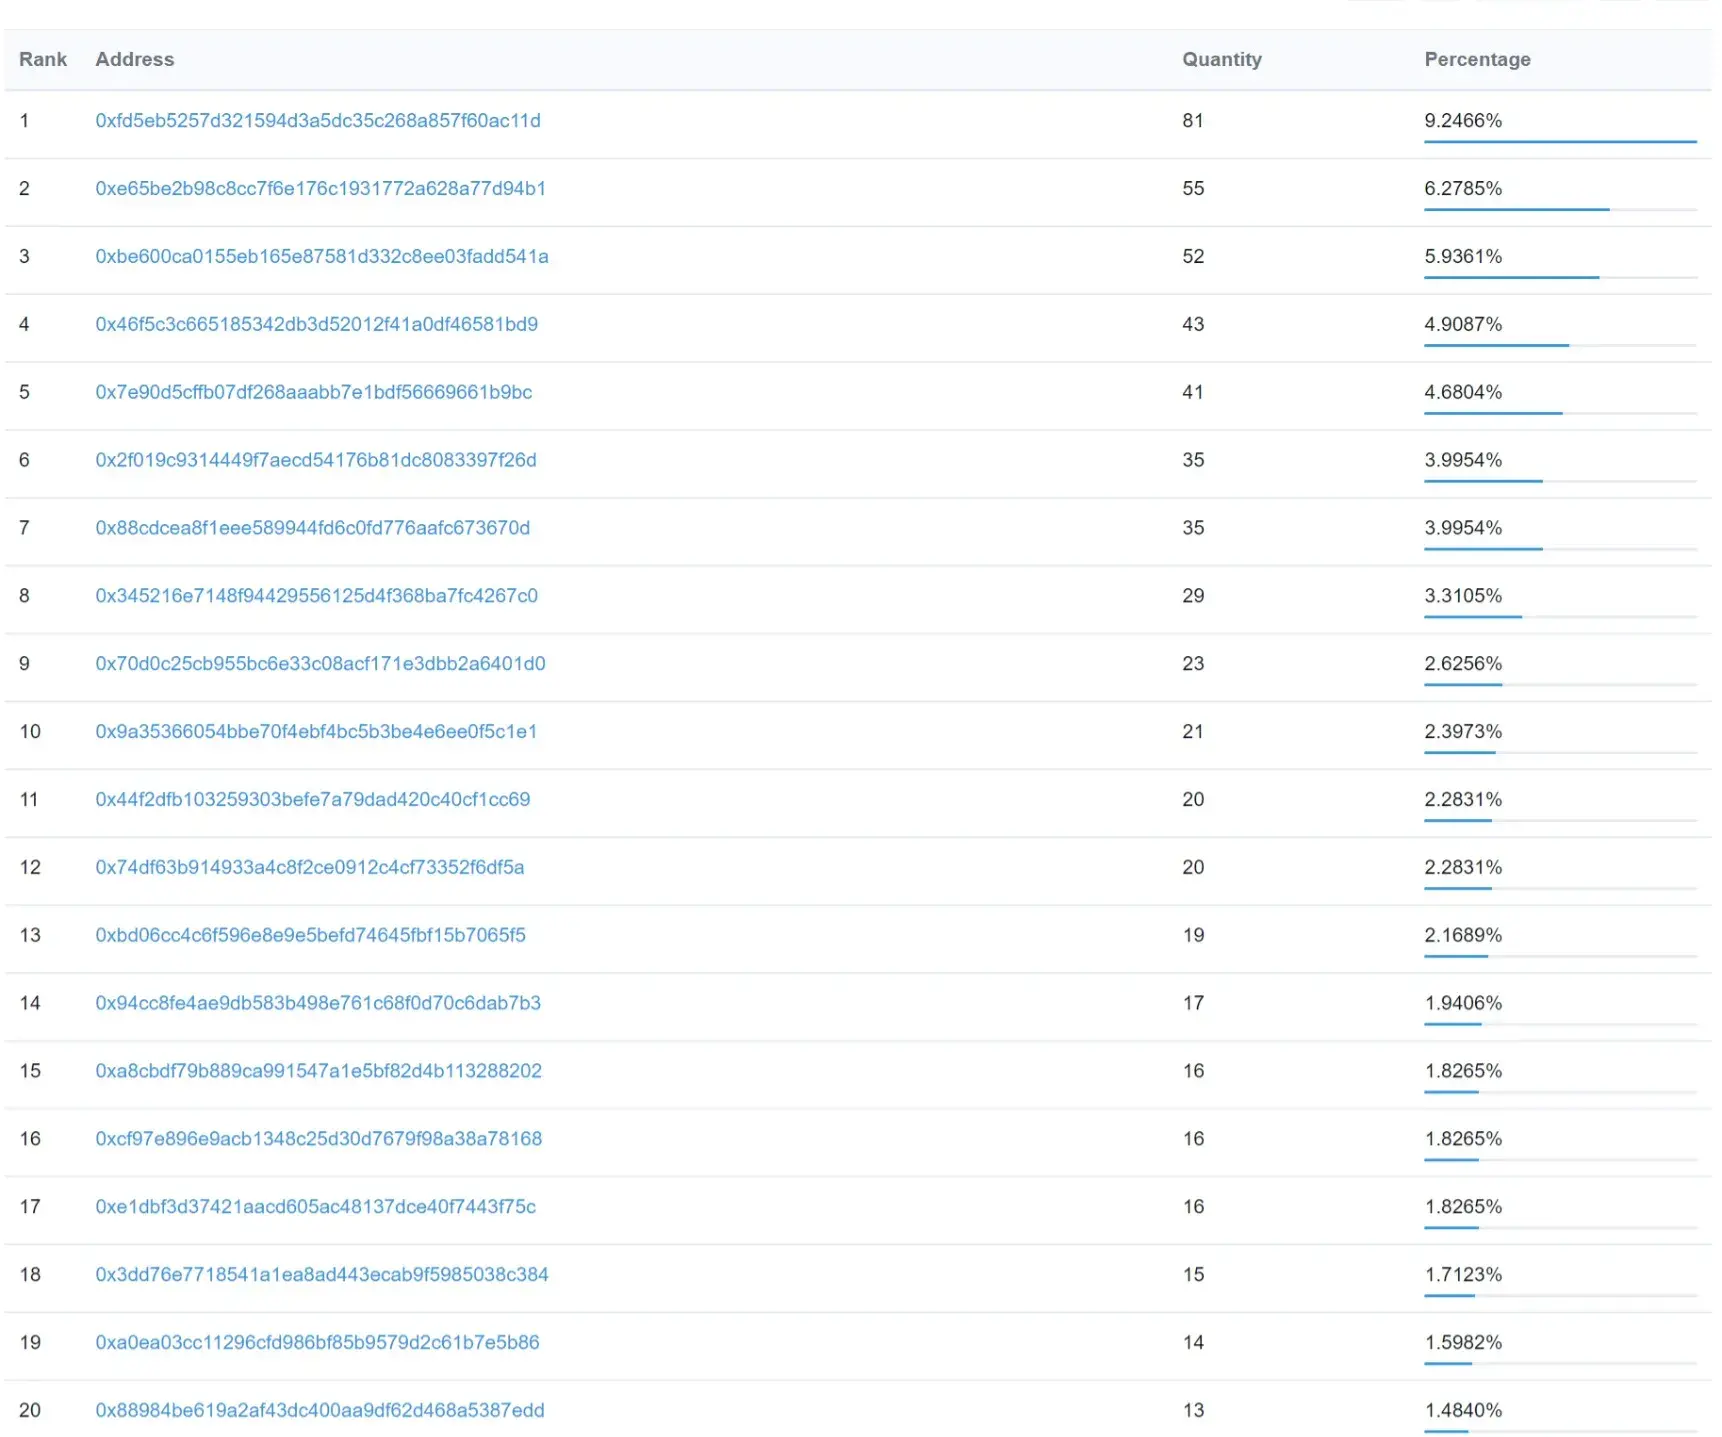
Task: Open address 0xfd5eb5257d321594d3a5dc35c268a857f60ac11d
Action: 318,121
